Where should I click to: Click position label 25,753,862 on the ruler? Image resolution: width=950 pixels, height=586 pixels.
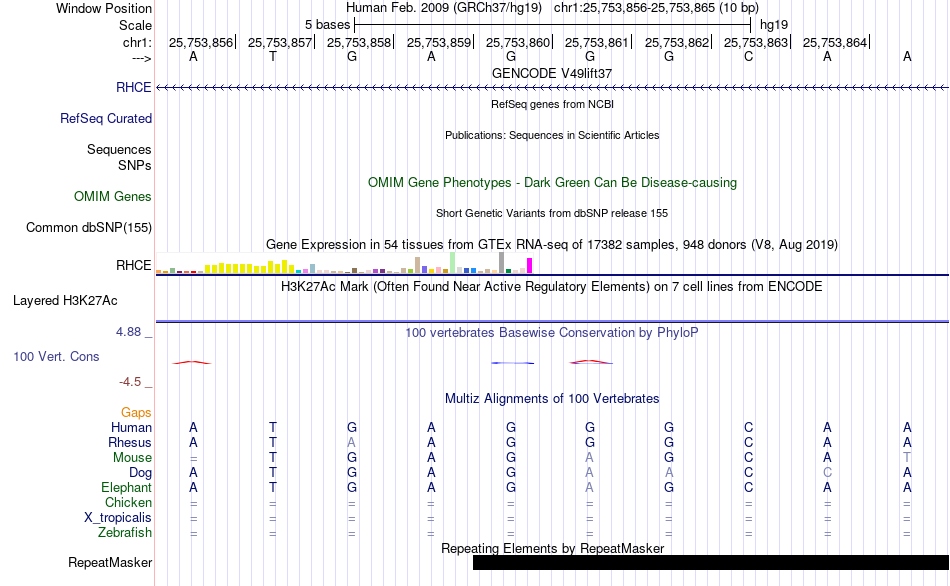[676, 42]
